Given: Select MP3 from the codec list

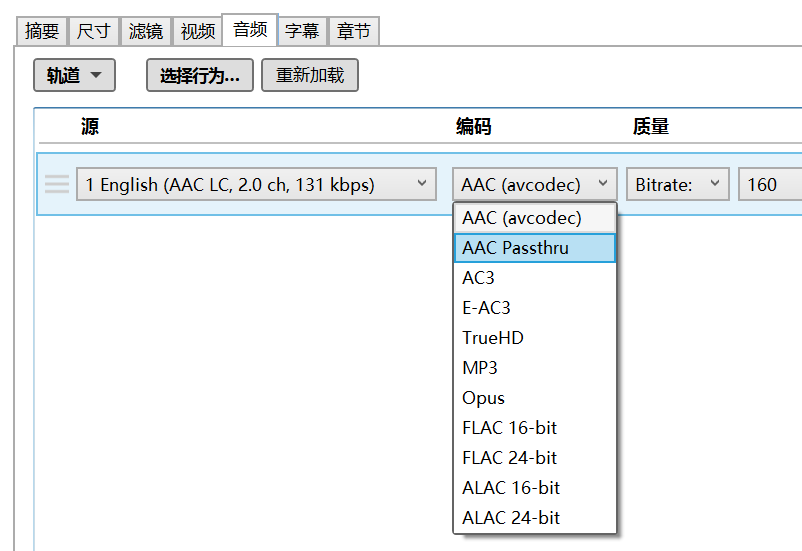Looking at the screenshot, I should (x=534, y=368).
